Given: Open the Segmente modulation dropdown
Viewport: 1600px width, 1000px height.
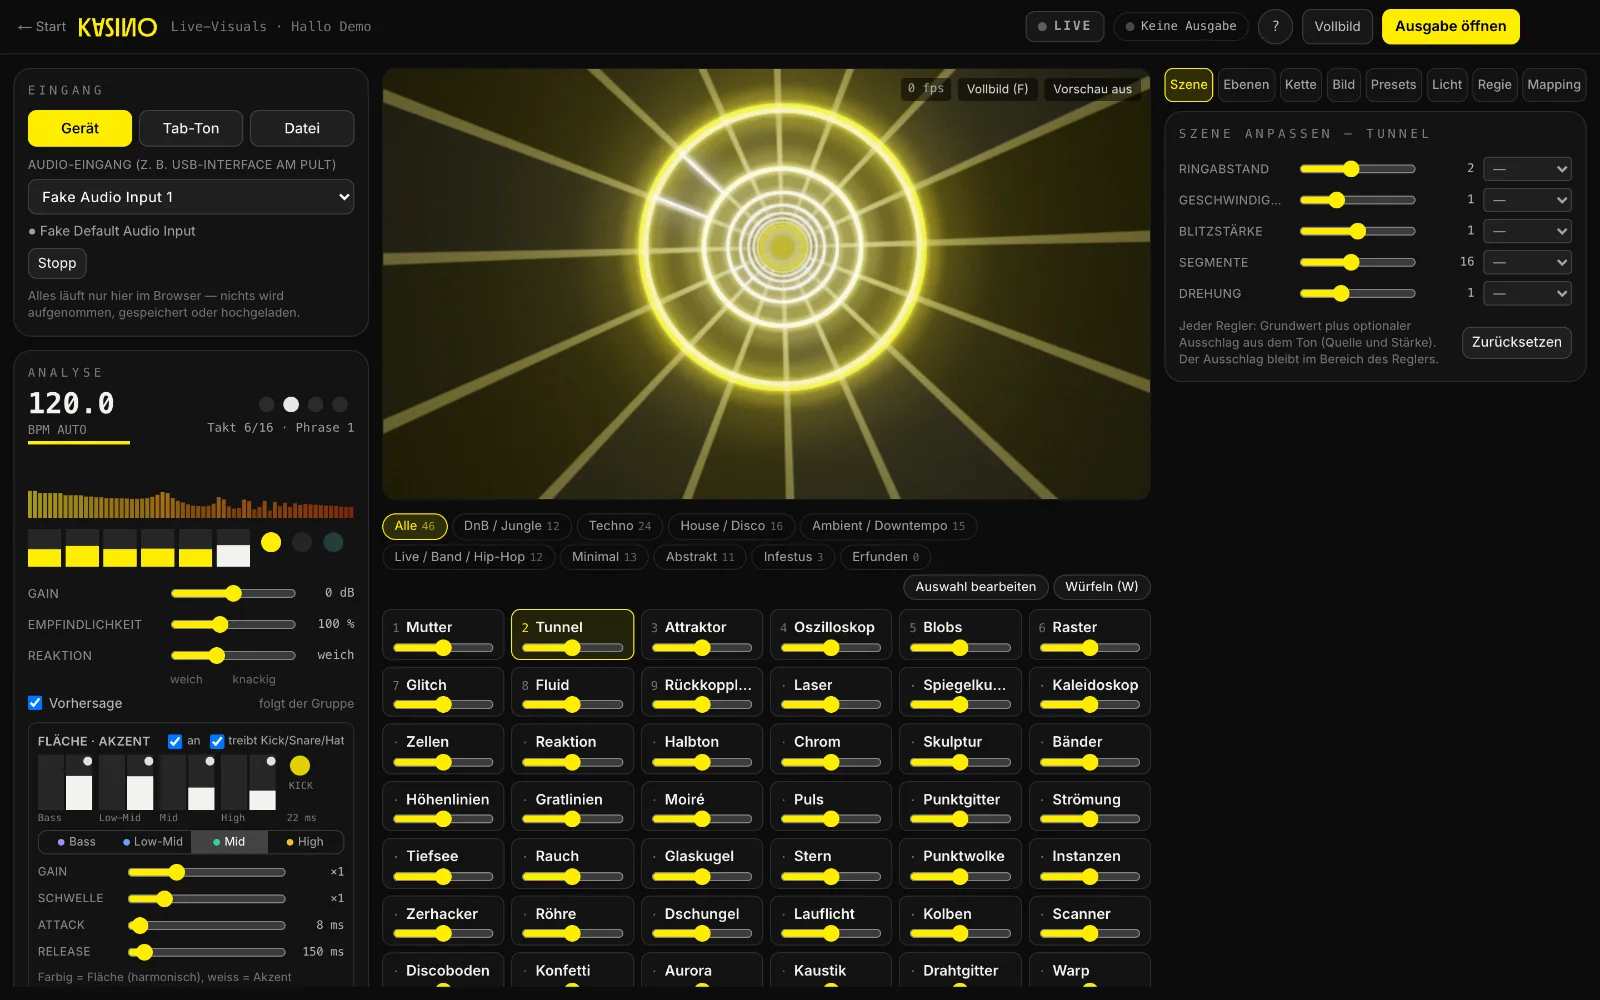Looking at the screenshot, I should coord(1527,262).
